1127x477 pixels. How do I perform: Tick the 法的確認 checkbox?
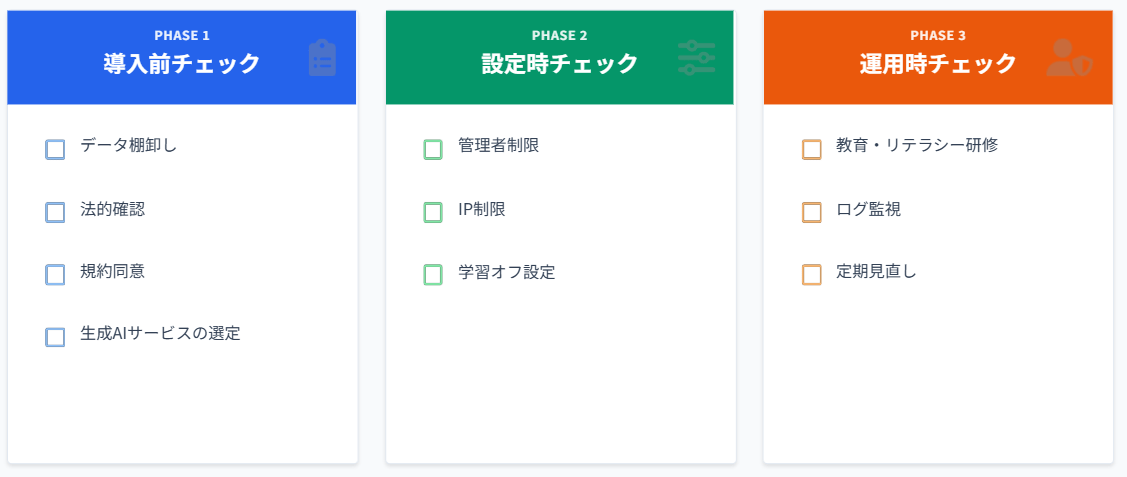(x=56, y=212)
